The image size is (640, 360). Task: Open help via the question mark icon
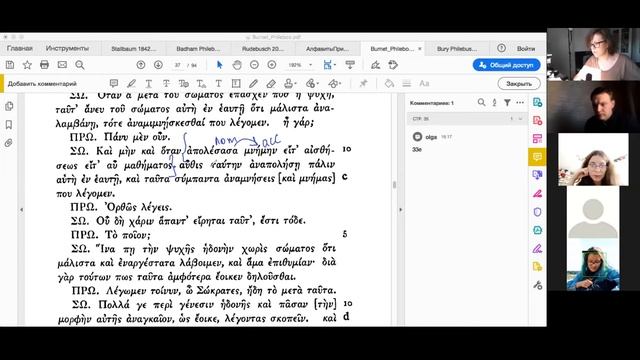pos(501,48)
